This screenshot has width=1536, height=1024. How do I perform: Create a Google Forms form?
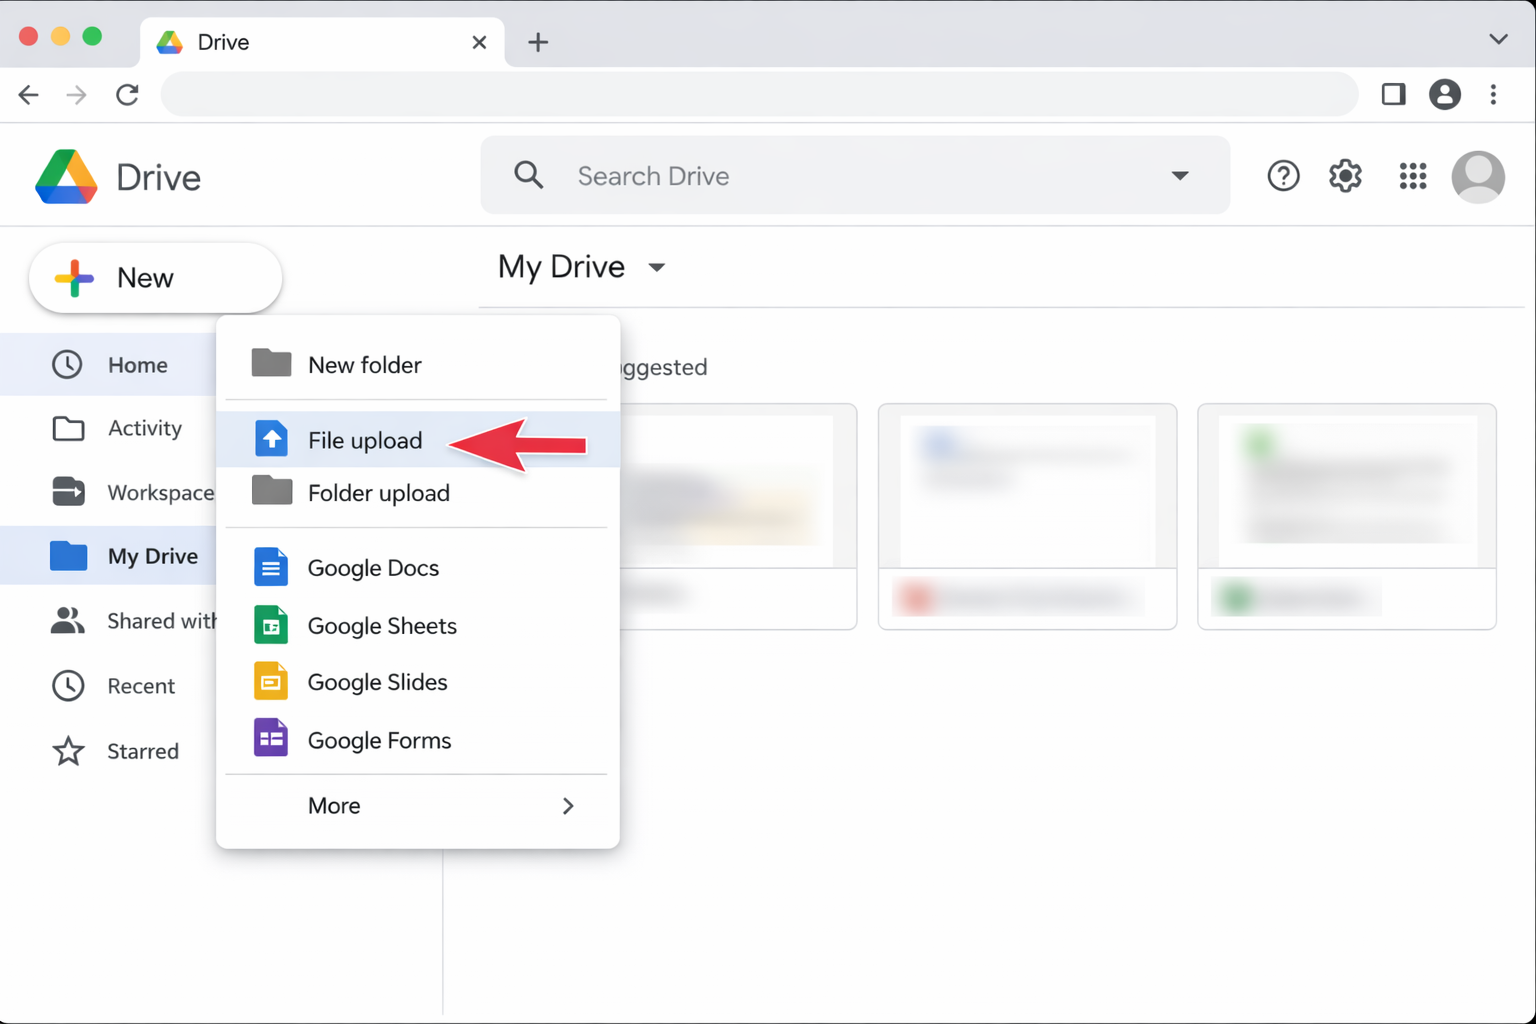click(418, 740)
